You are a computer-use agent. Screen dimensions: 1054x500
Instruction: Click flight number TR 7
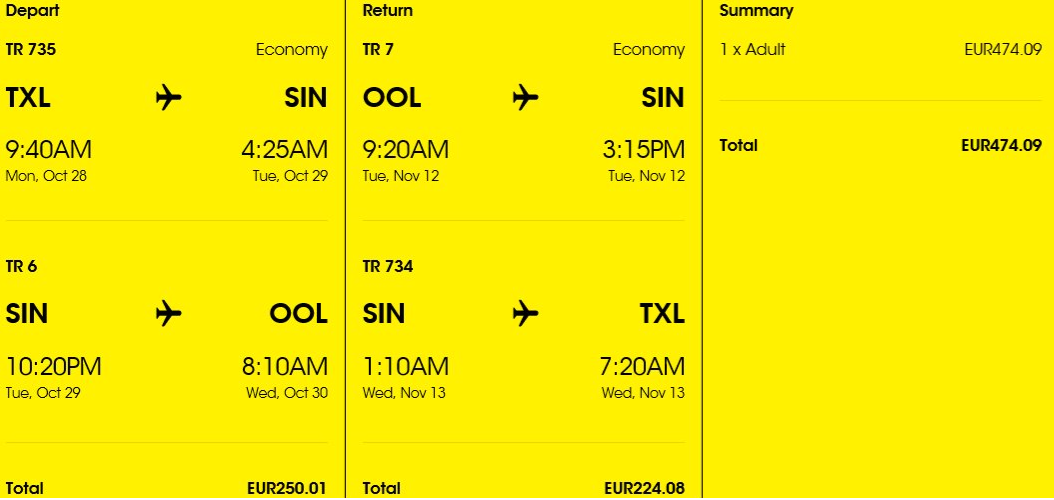[x=378, y=50]
